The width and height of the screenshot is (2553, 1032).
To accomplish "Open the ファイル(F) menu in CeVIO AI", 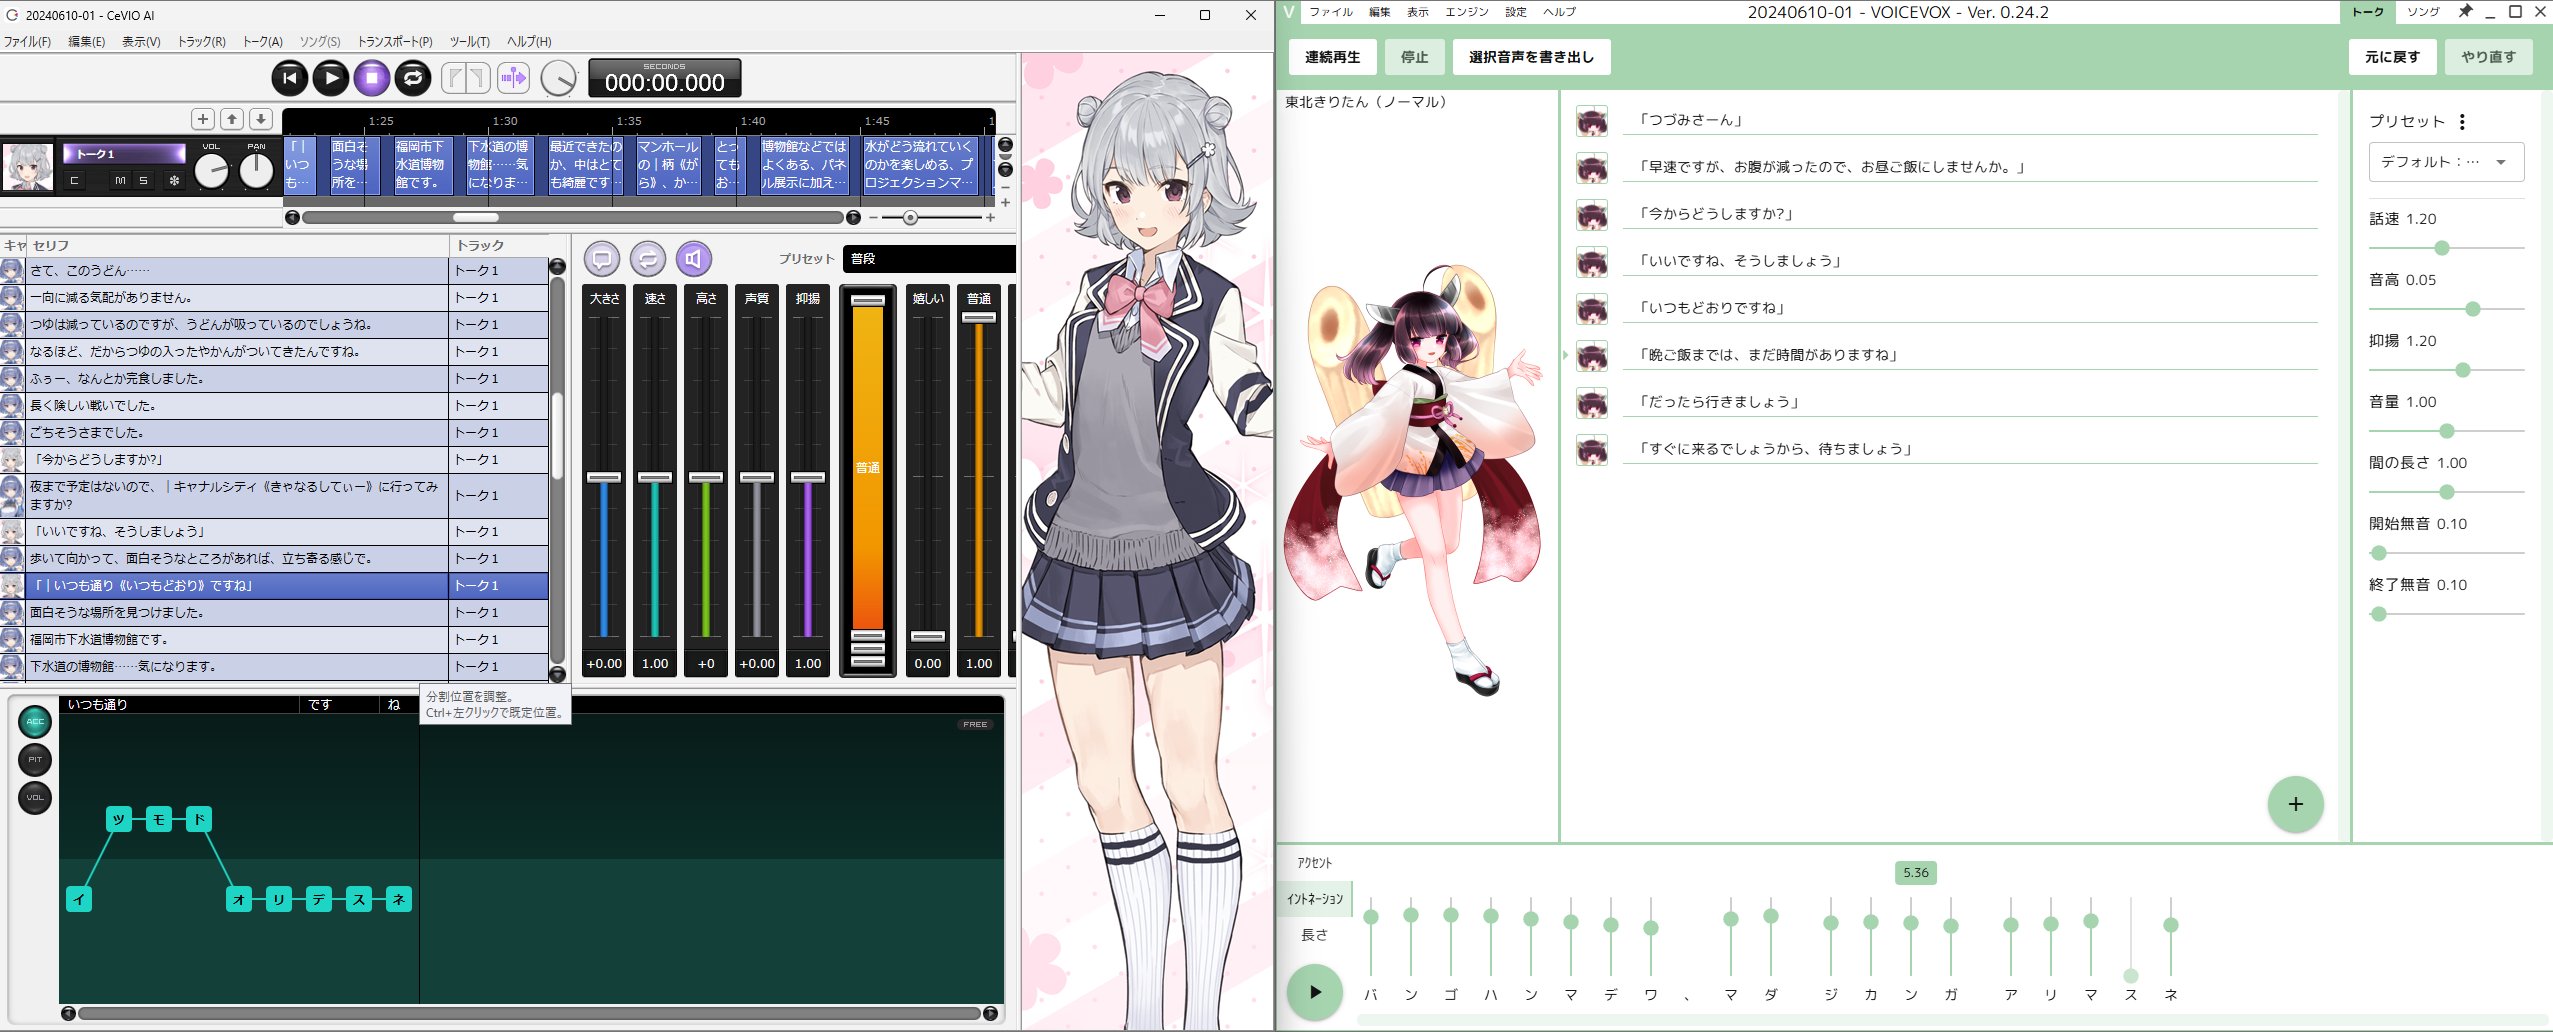I will pyautogui.click(x=27, y=42).
